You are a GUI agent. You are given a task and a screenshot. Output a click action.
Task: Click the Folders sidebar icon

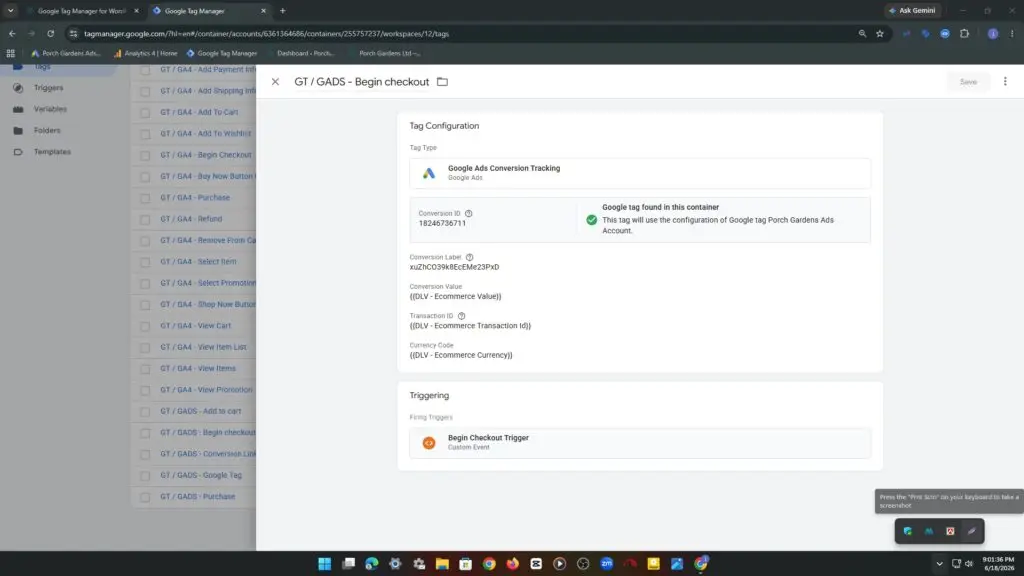pos(18,131)
